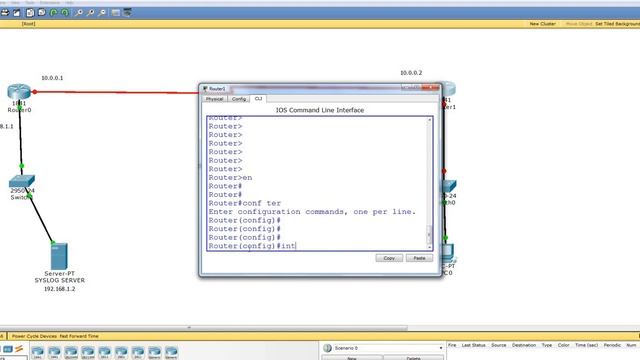Click the Paste toolbar icon
The image size is (640, 360).
[x=42, y=13]
